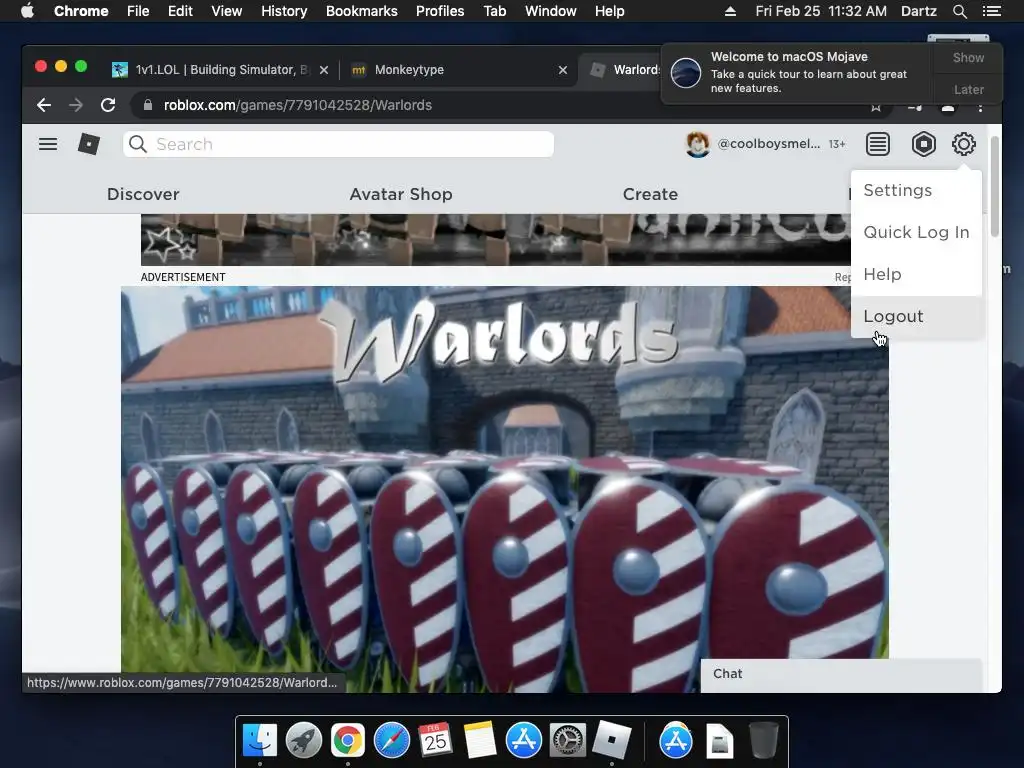Open the Roblox hamburger navigation menu

click(x=48, y=144)
